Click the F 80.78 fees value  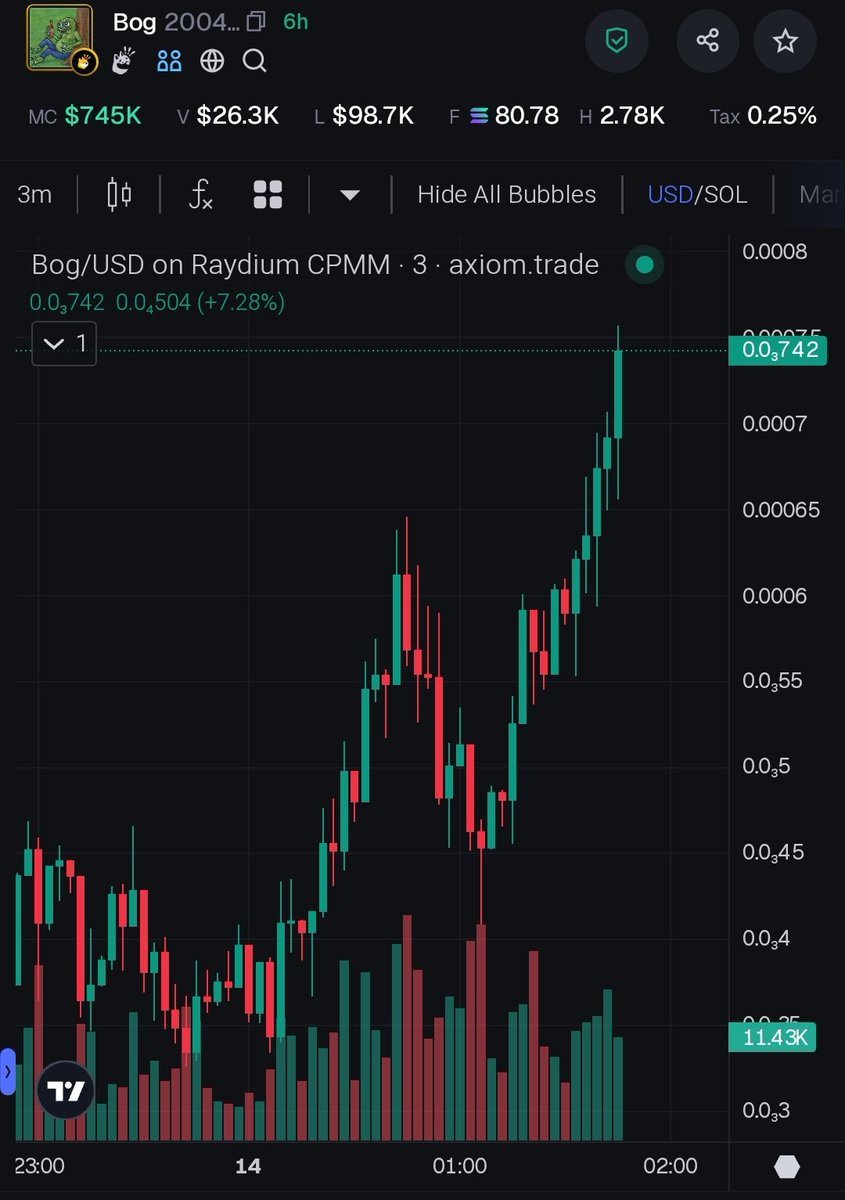[504, 116]
